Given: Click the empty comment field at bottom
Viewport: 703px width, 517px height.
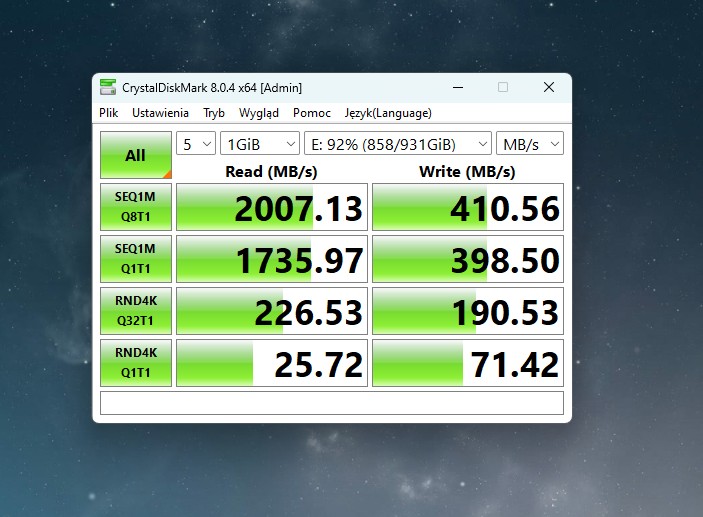Looking at the screenshot, I should [x=332, y=403].
